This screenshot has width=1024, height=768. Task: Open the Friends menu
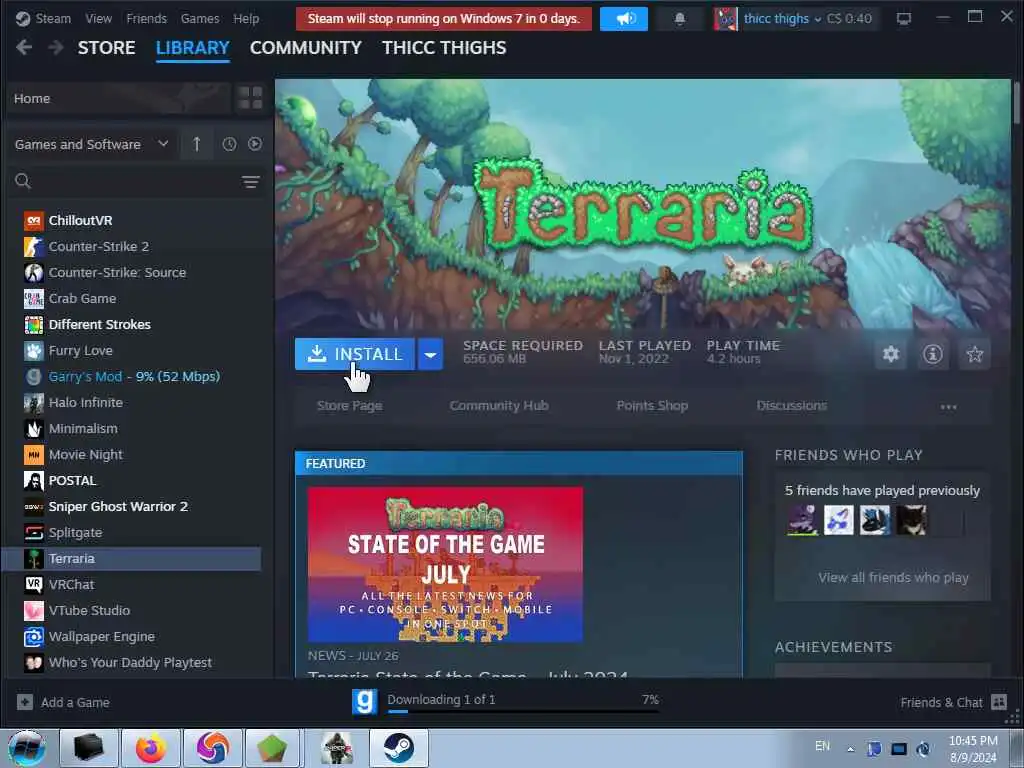pyautogui.click(x=146, y=18)
